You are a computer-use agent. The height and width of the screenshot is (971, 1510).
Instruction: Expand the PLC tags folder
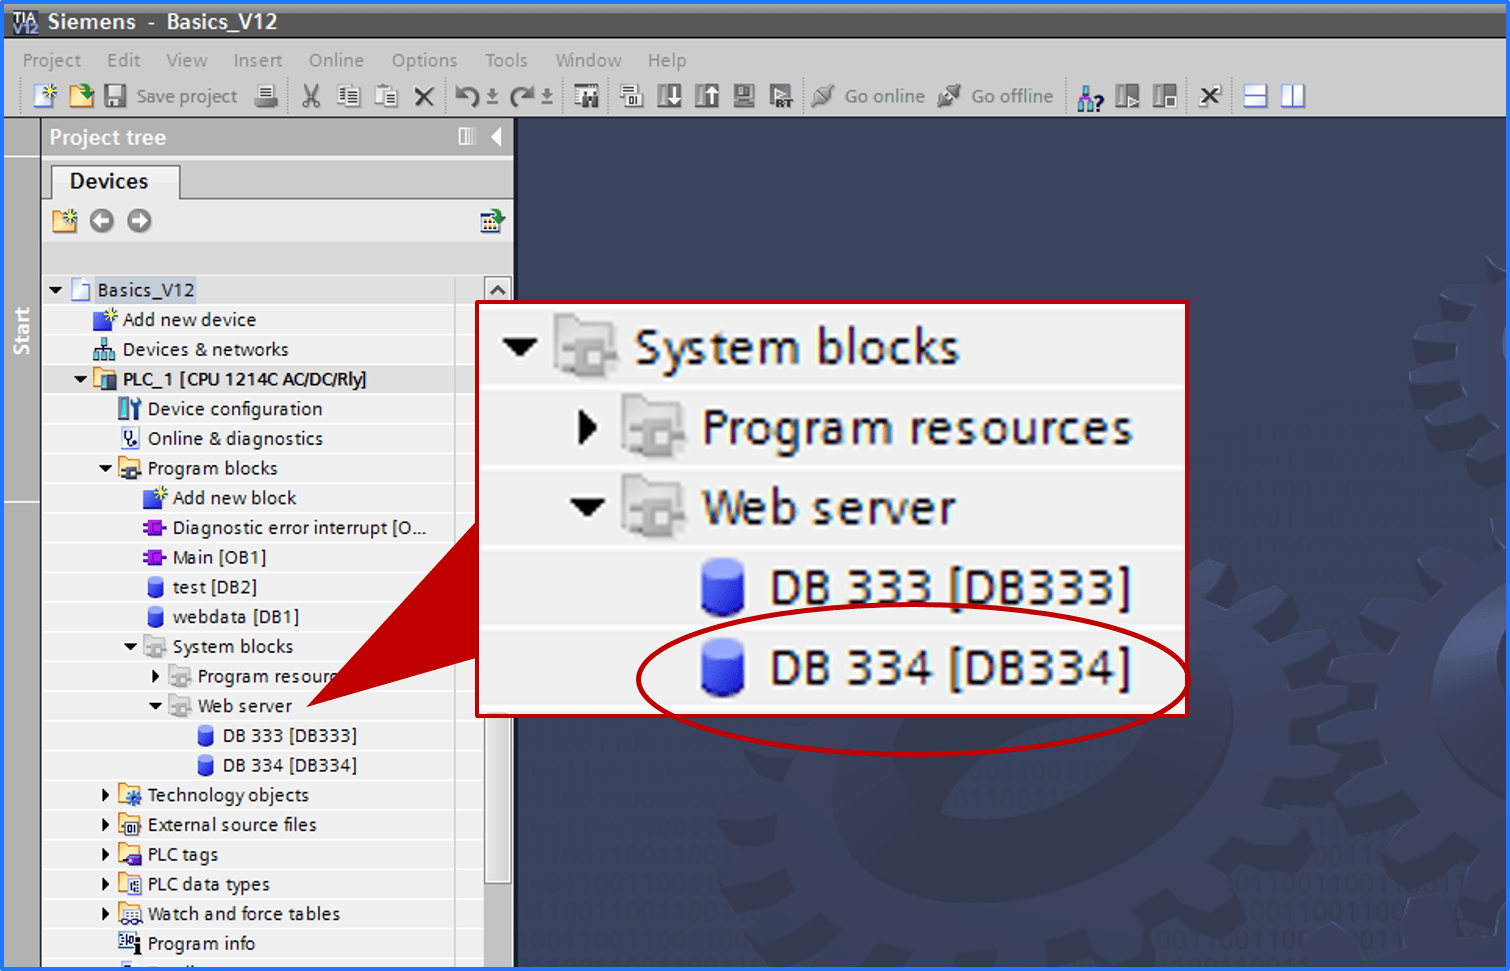pyautogui.click(x=105, y=854)
